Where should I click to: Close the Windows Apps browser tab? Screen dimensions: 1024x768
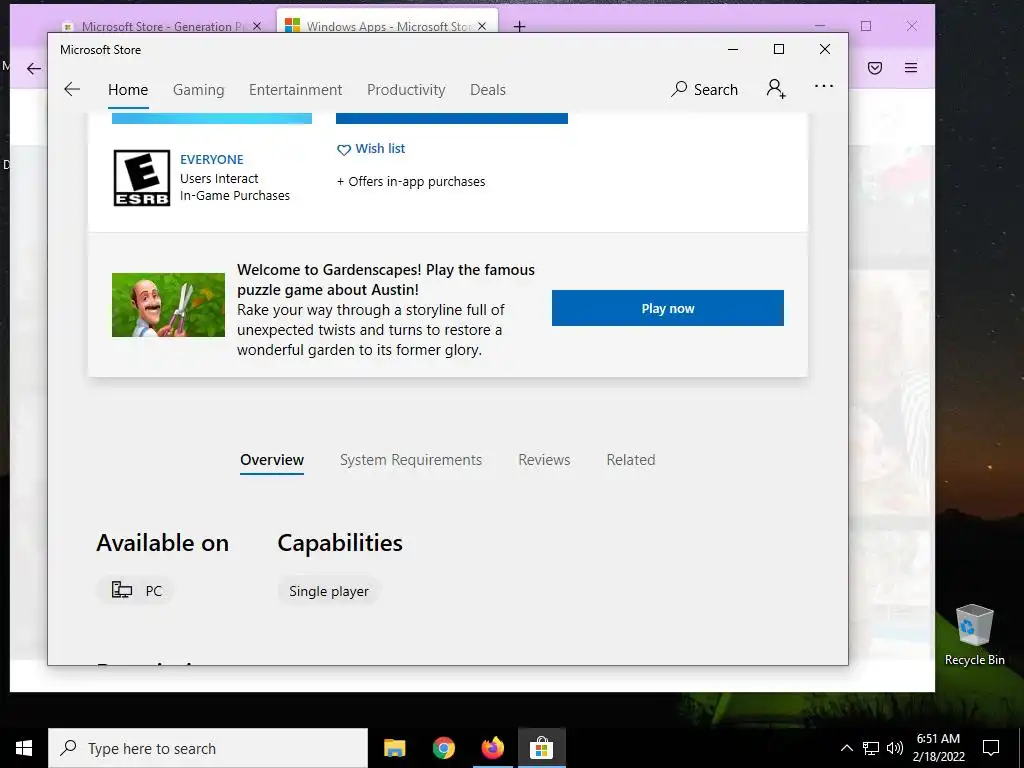click(482, 26)
